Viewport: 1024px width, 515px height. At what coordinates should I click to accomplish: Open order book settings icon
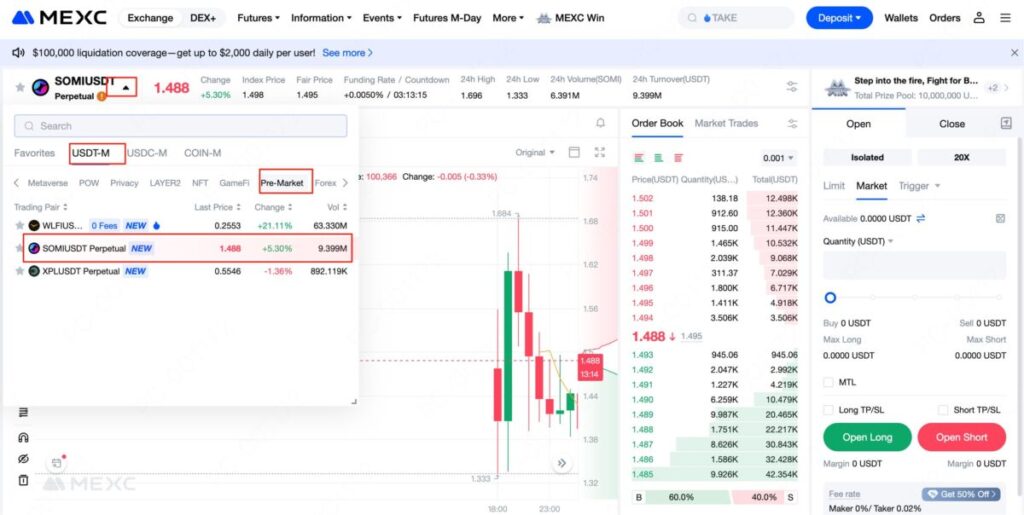coord(792,123)
